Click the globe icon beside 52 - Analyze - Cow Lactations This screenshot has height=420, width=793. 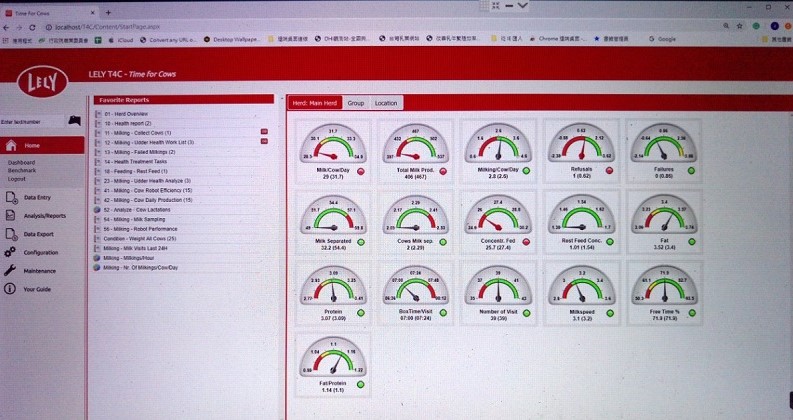tap(97, 209)
